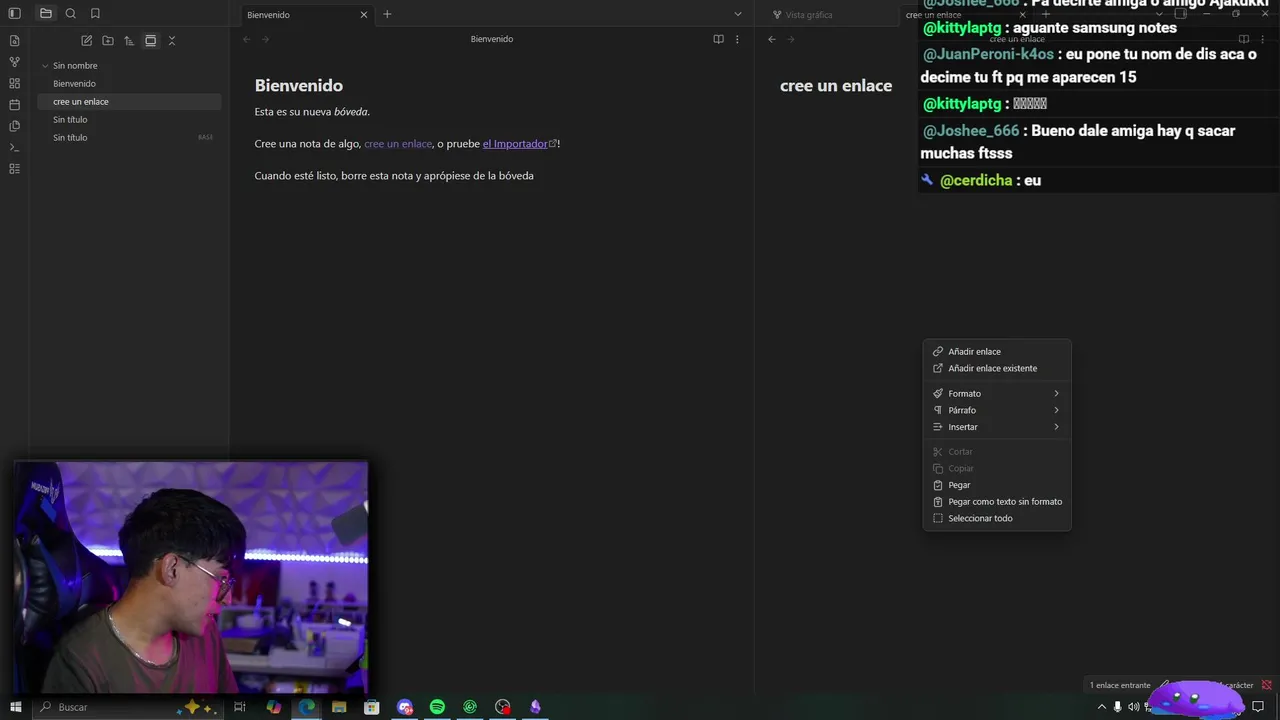Expand the Párrafo submenu
Image resolution: width=1280 pixels, height=720 pixels.
(997, 410)
